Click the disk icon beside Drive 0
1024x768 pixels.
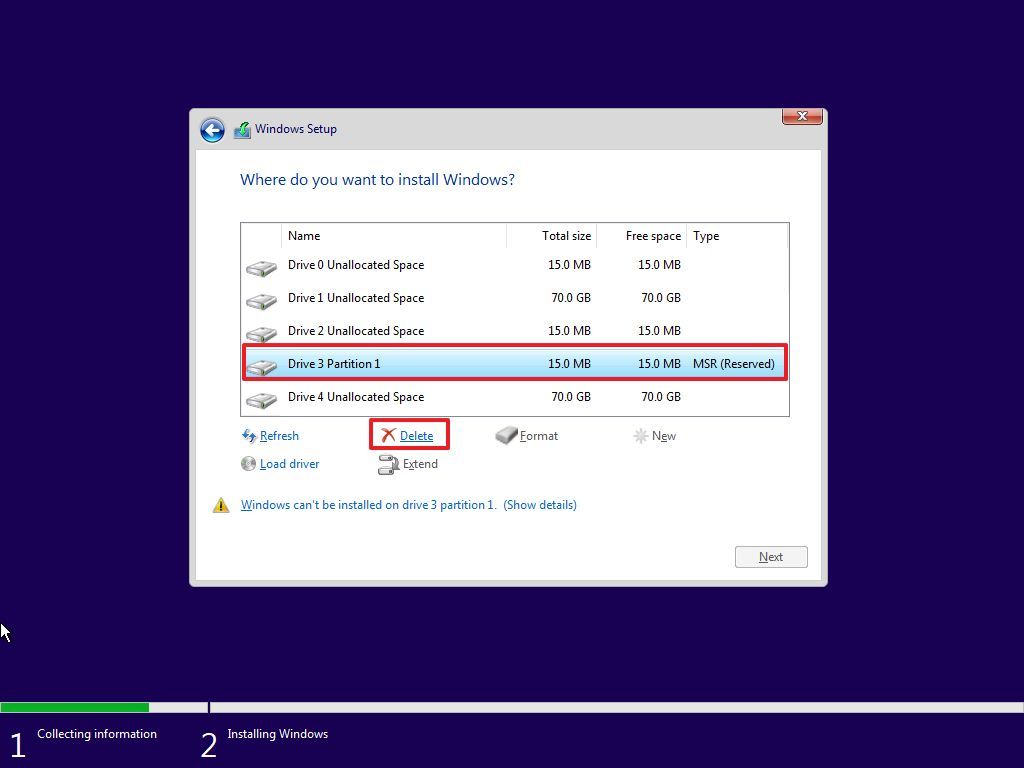tap(260, 266)
